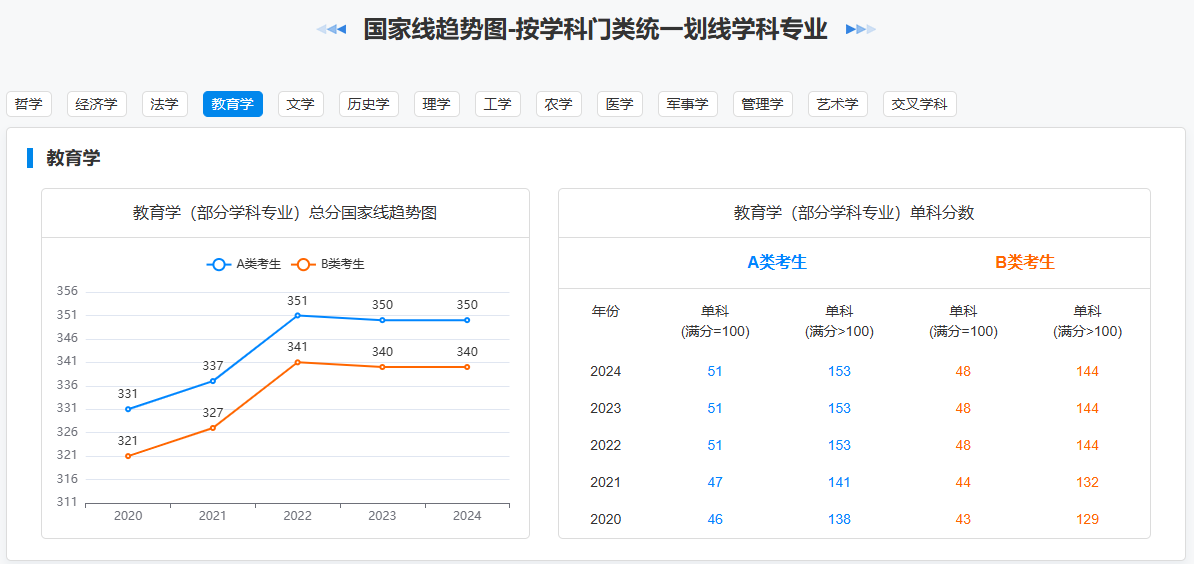Select the 艺术学 tab
Screen dimensions: 1194x564
click(837, 104)
